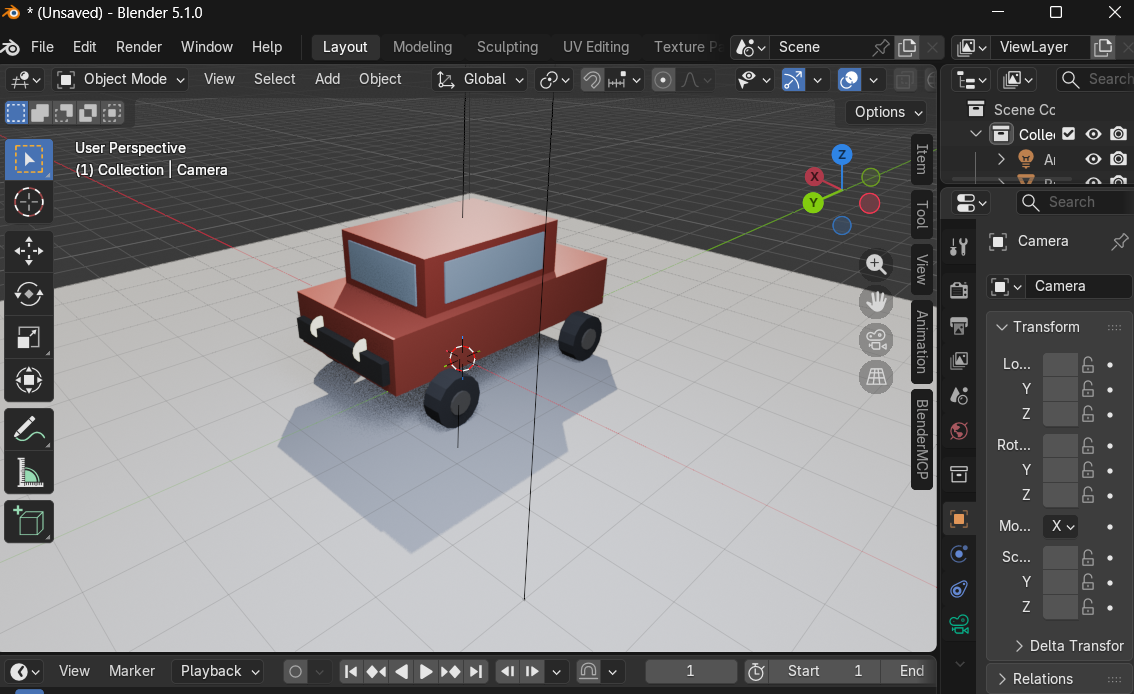Click the viewport zoom magnifier icon
This screenshot has height=694, width=1134.
pos(876,265)
